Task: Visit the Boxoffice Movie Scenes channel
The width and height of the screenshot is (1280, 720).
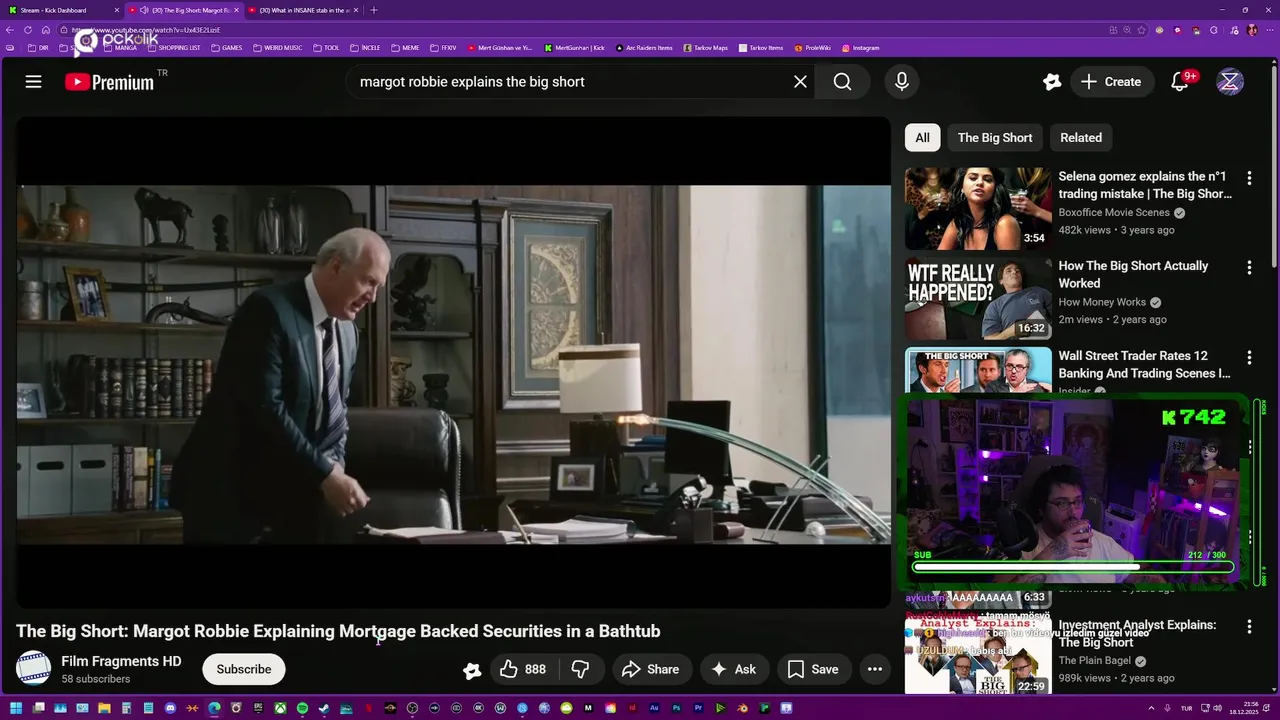Action: point(1114,213)
